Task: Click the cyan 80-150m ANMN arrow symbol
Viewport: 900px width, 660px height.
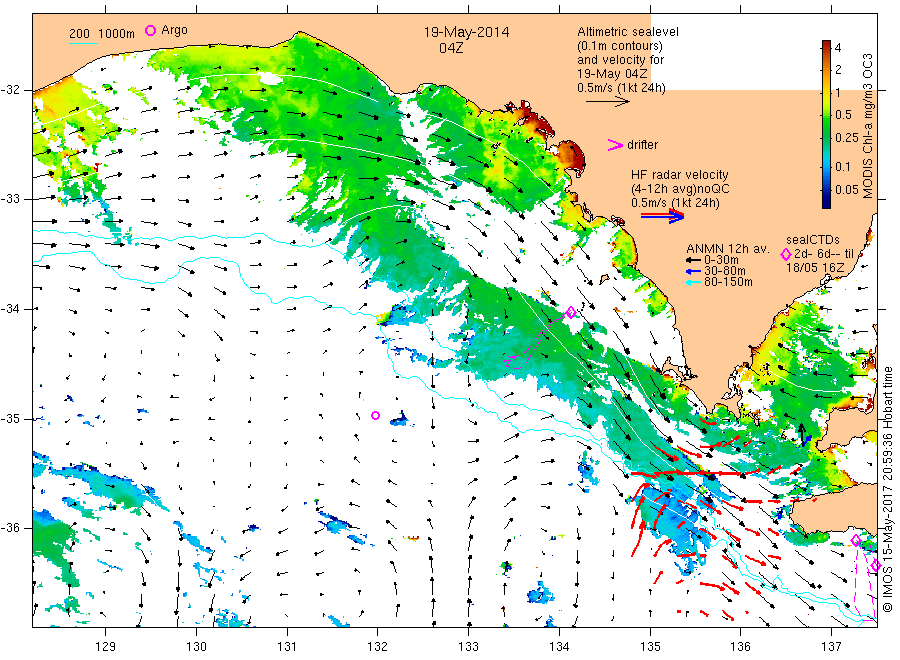Action: pos(693,282)
